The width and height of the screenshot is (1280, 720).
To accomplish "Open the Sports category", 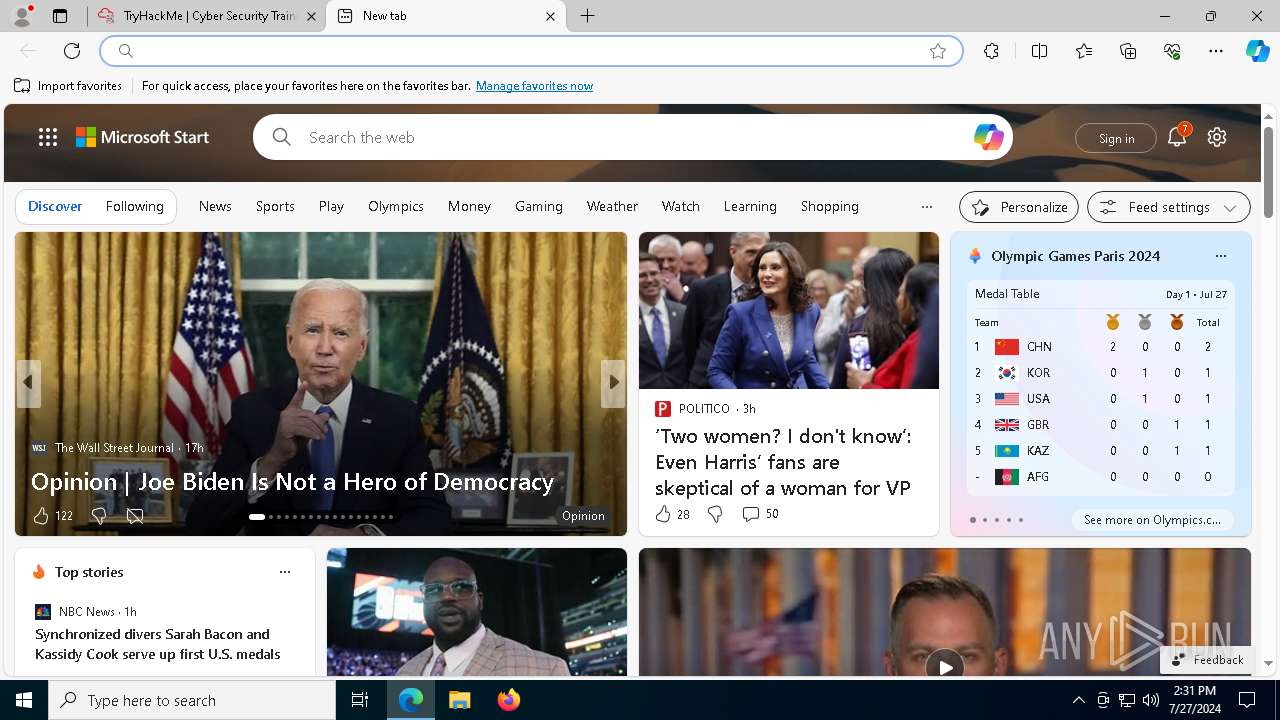I will 275,206.
